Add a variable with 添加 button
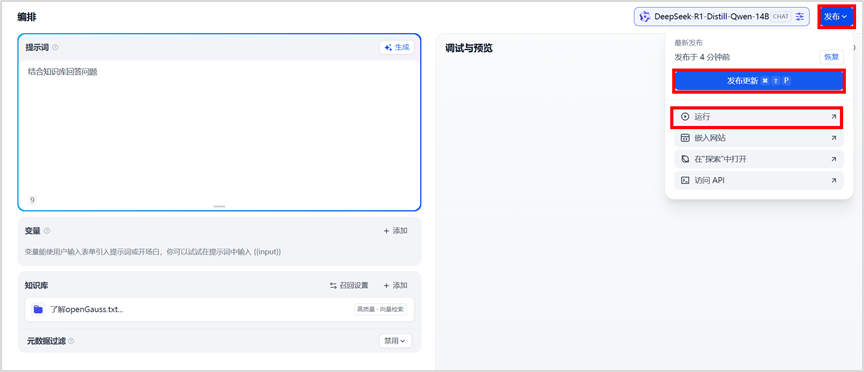The height and width of the screenshot is (372, 864). click(x=395, y=231)
